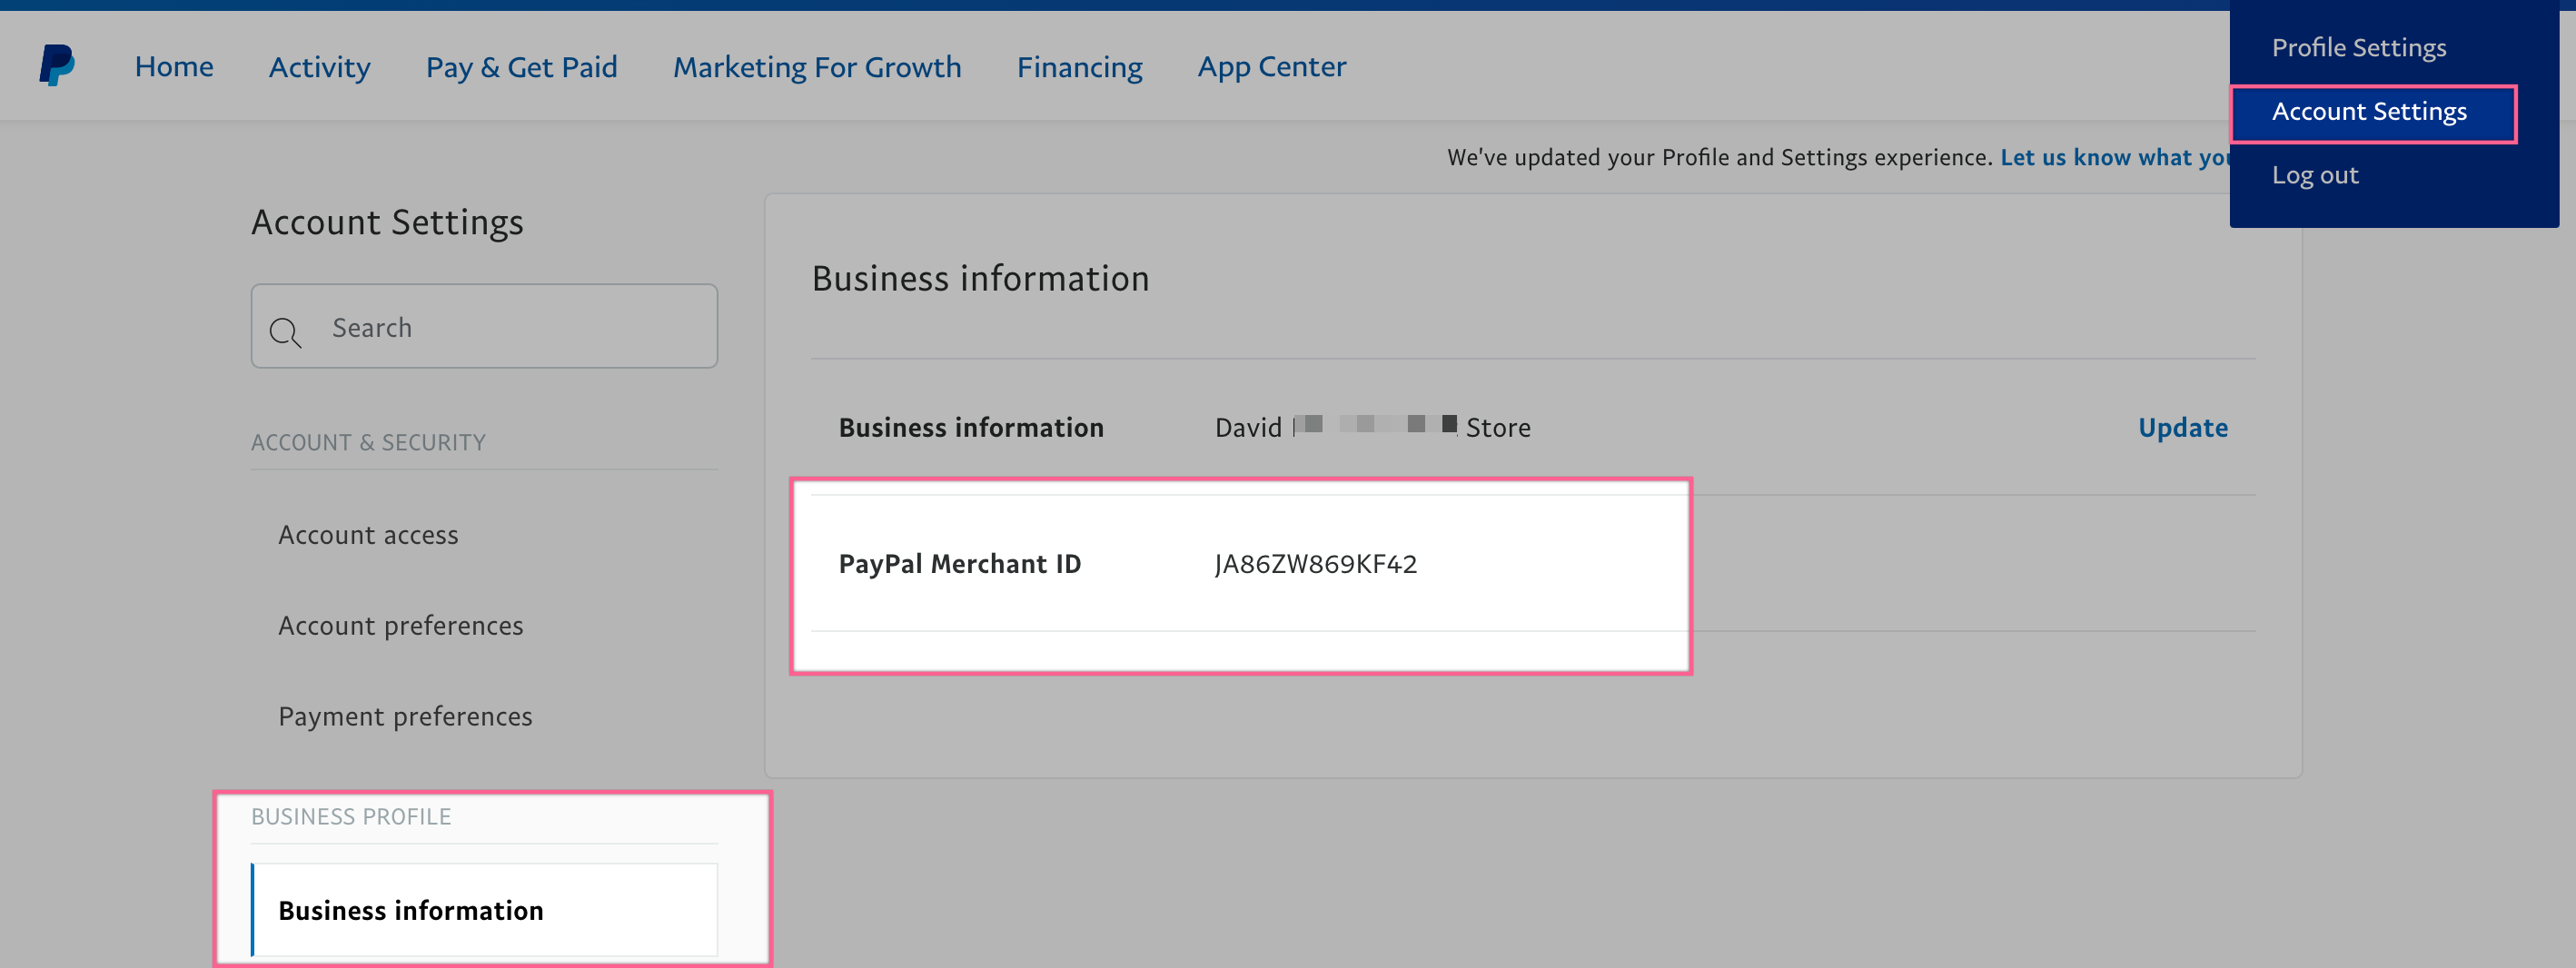This screenshot has height=968, width=2576.
Task: Select the Financing nav item
Action: coord(1079,67)
